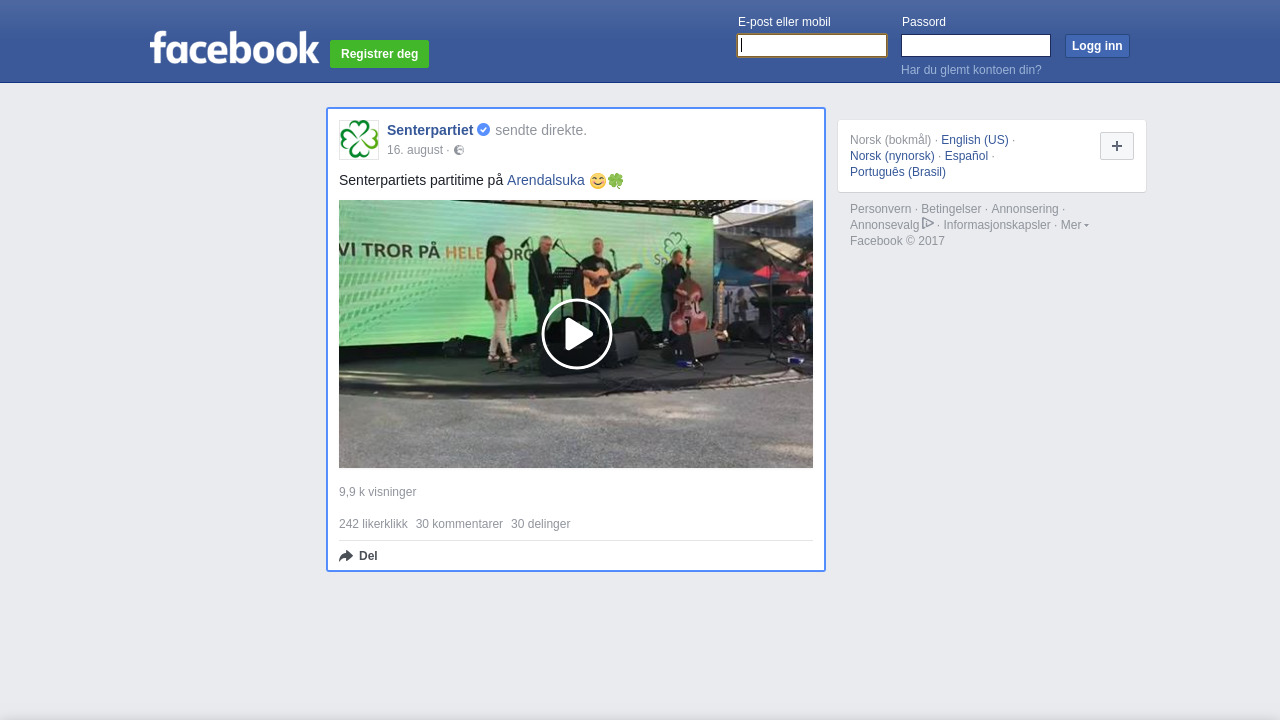Switch language to English (US)
1280x720 pixels.
[974, 140]
